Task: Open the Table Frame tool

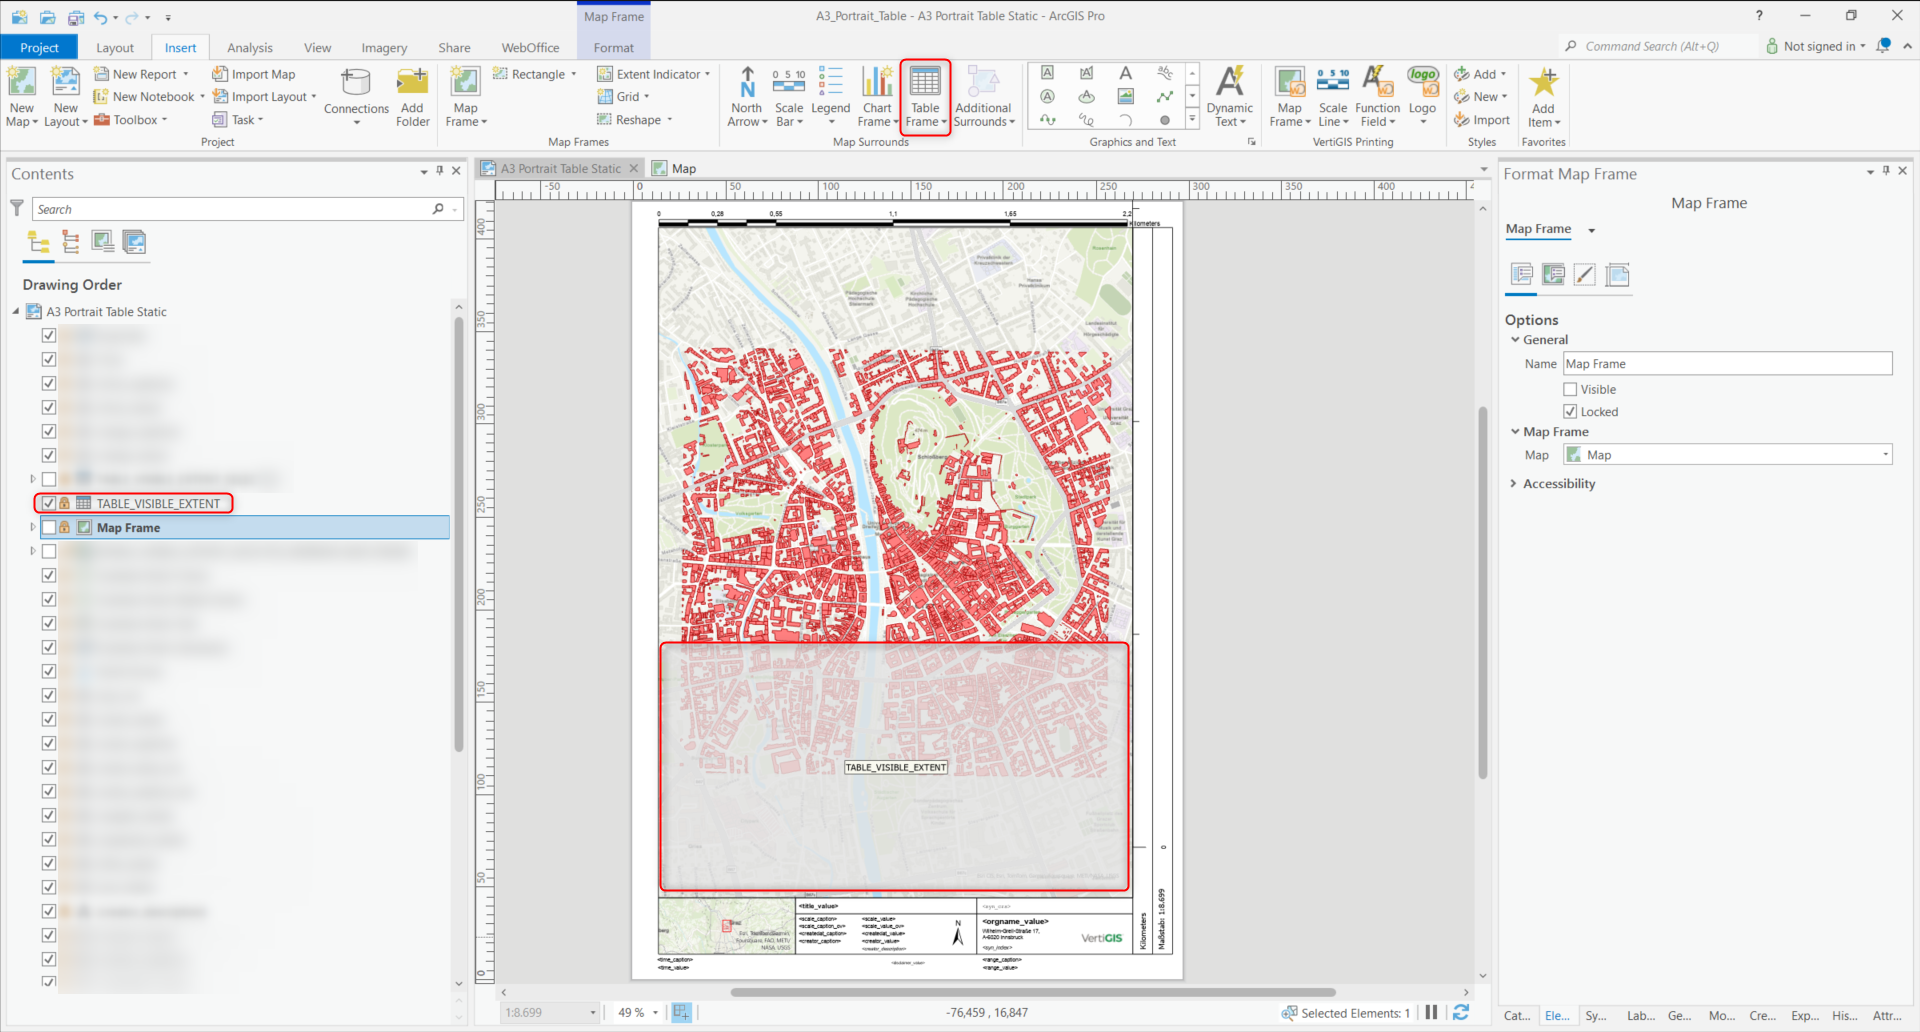Action: pyautogui.click(x=925, y=95)
